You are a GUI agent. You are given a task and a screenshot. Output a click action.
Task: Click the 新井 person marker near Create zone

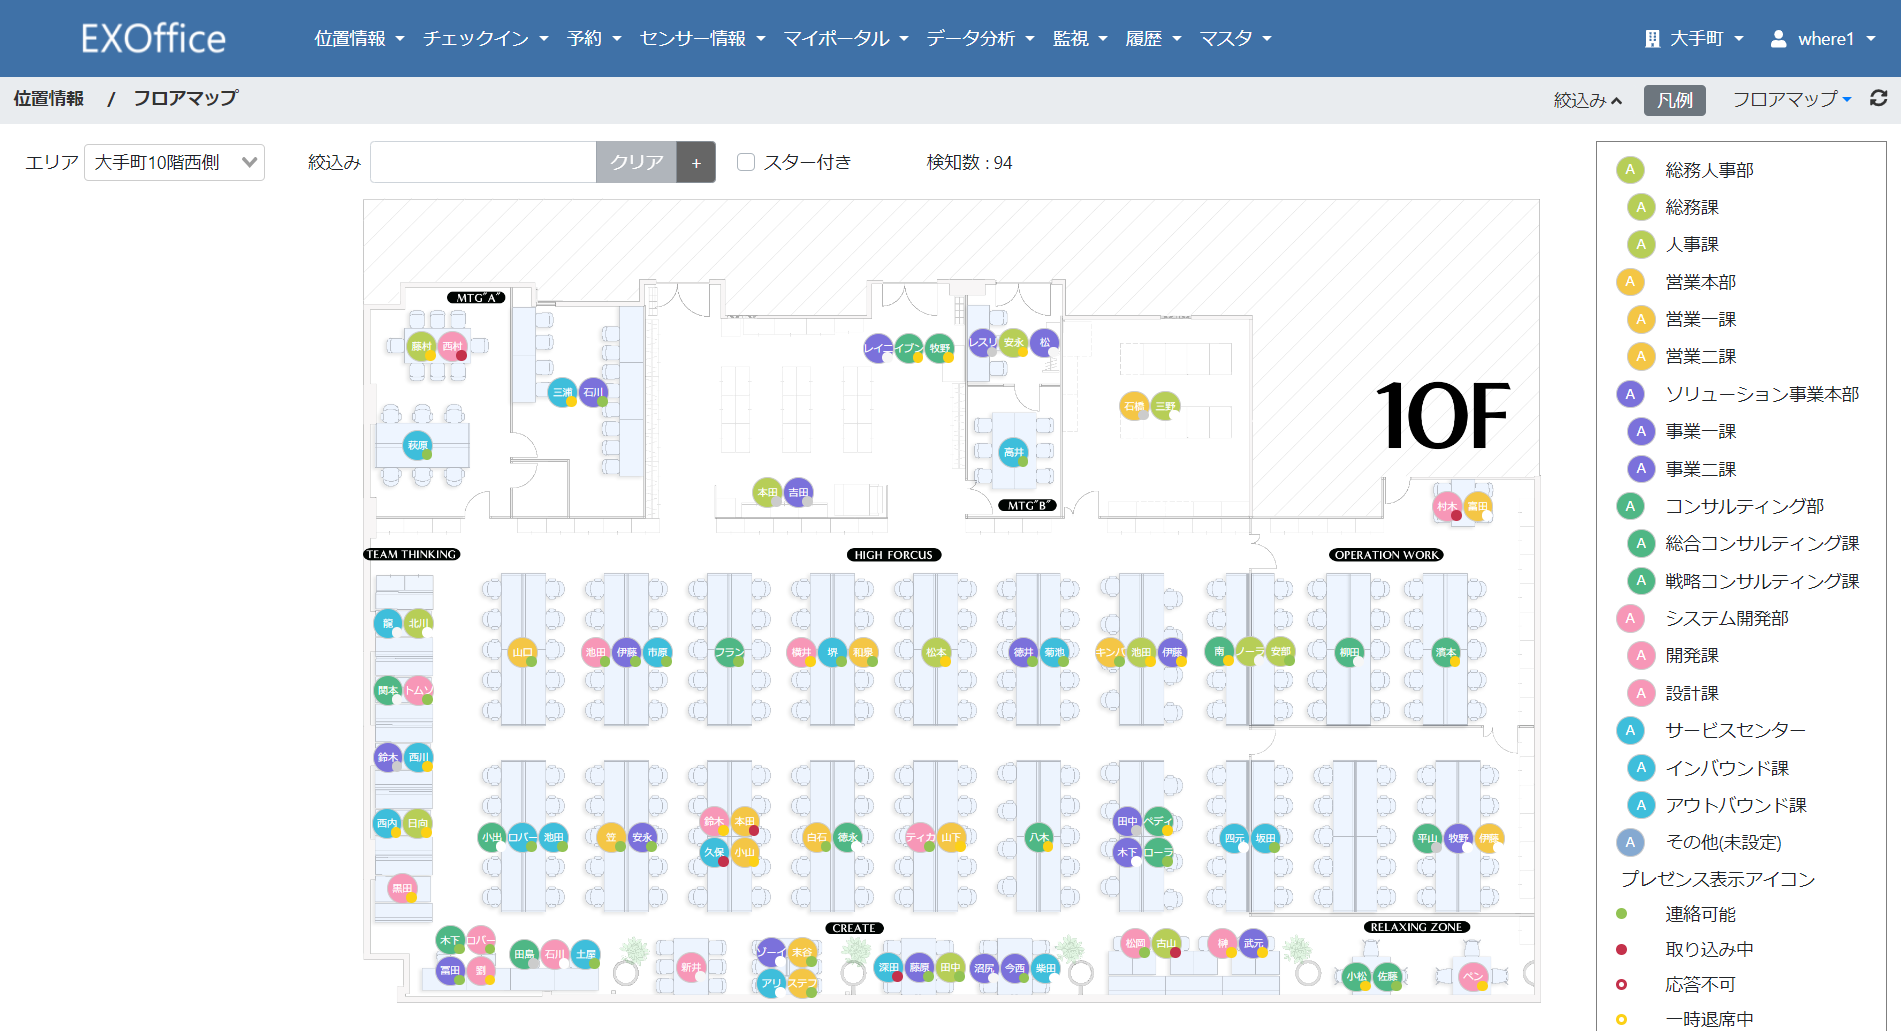click(691, 967)
